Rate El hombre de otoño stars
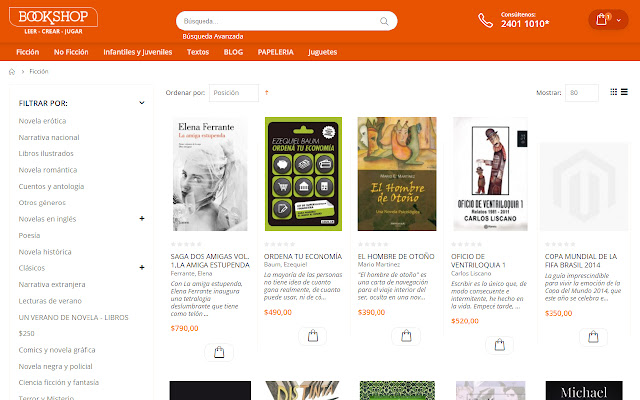 click(373, 244)
